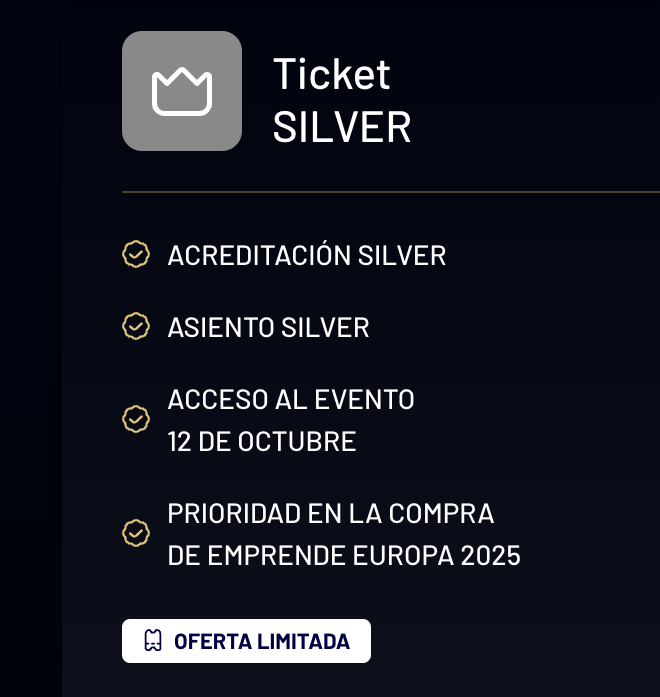Click the ticket icon inside OFERTA LIMITADA button
This screenshot has width=660, height=697.
coord(153,641)
